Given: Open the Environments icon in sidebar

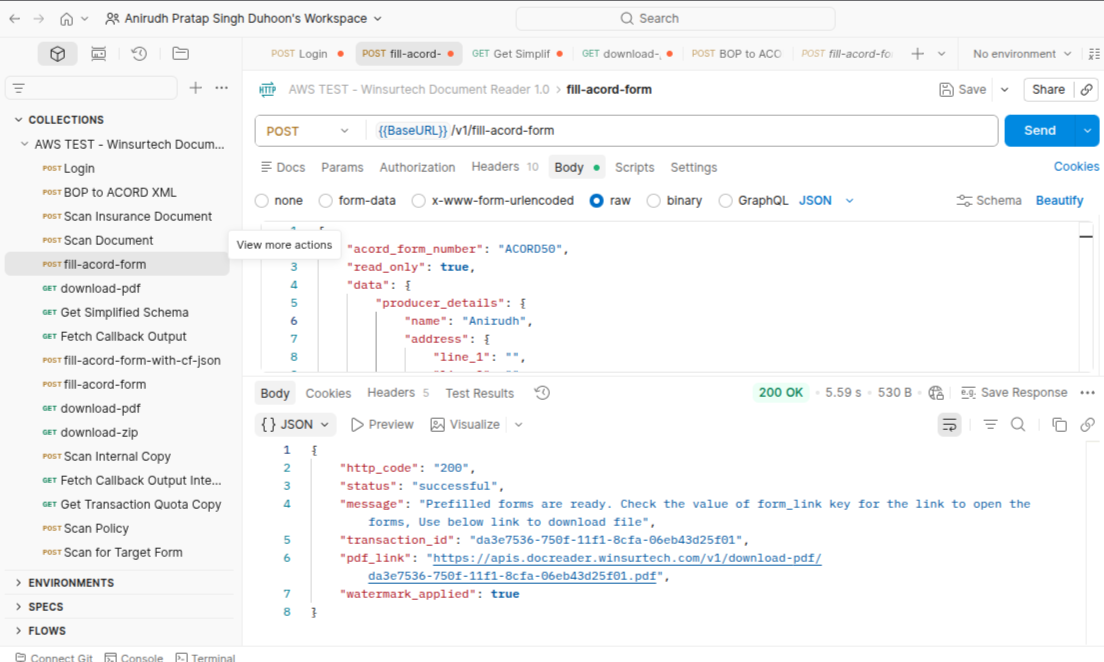Looking at the screenshot, I should (99, 54).
